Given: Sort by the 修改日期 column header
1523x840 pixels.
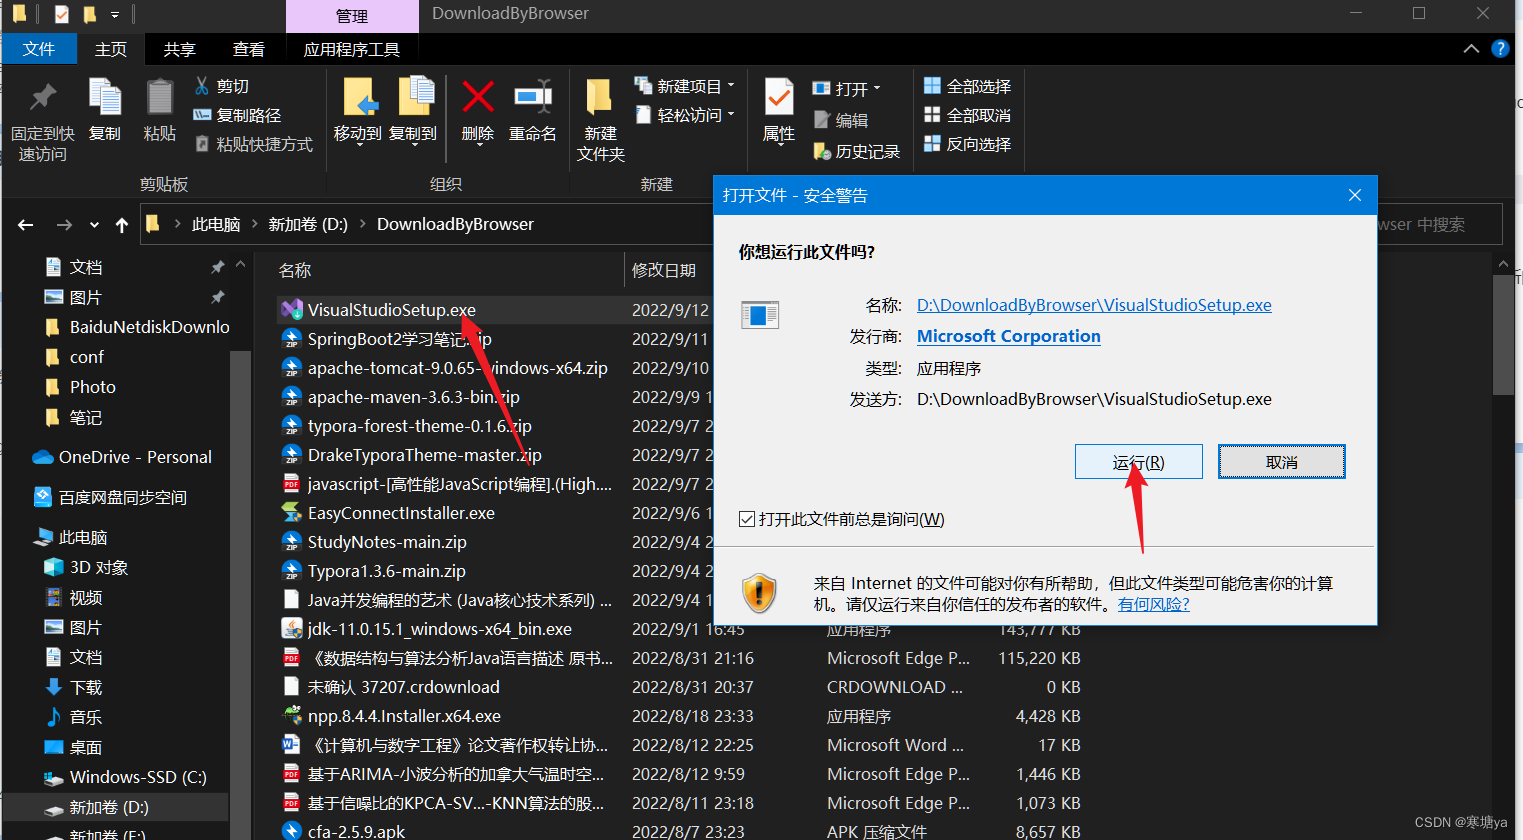Looking at the screenshot, I should pos(663,270).
